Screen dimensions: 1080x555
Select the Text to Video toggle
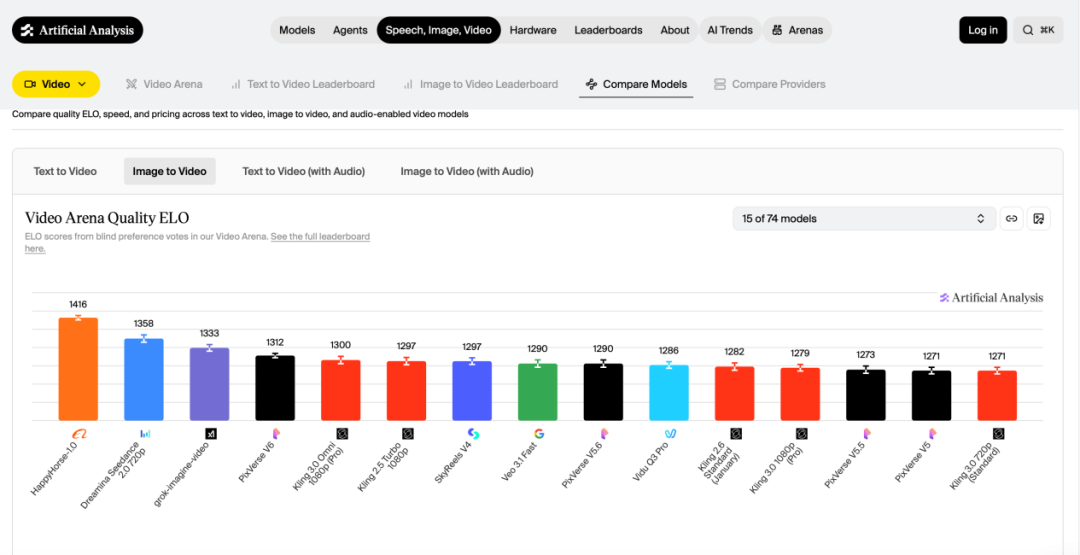pyautogui.click(x=65, y=171)
